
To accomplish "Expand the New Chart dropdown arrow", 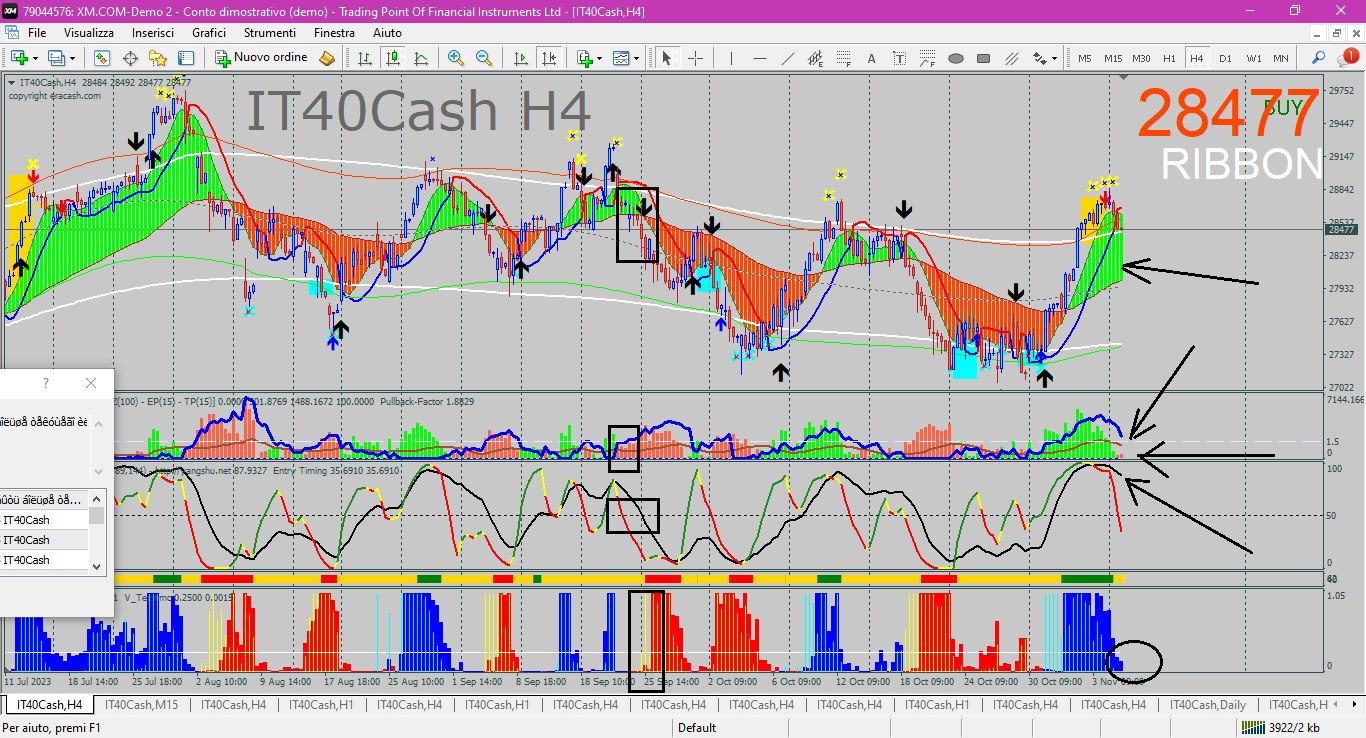I will (x=35, y=58).
